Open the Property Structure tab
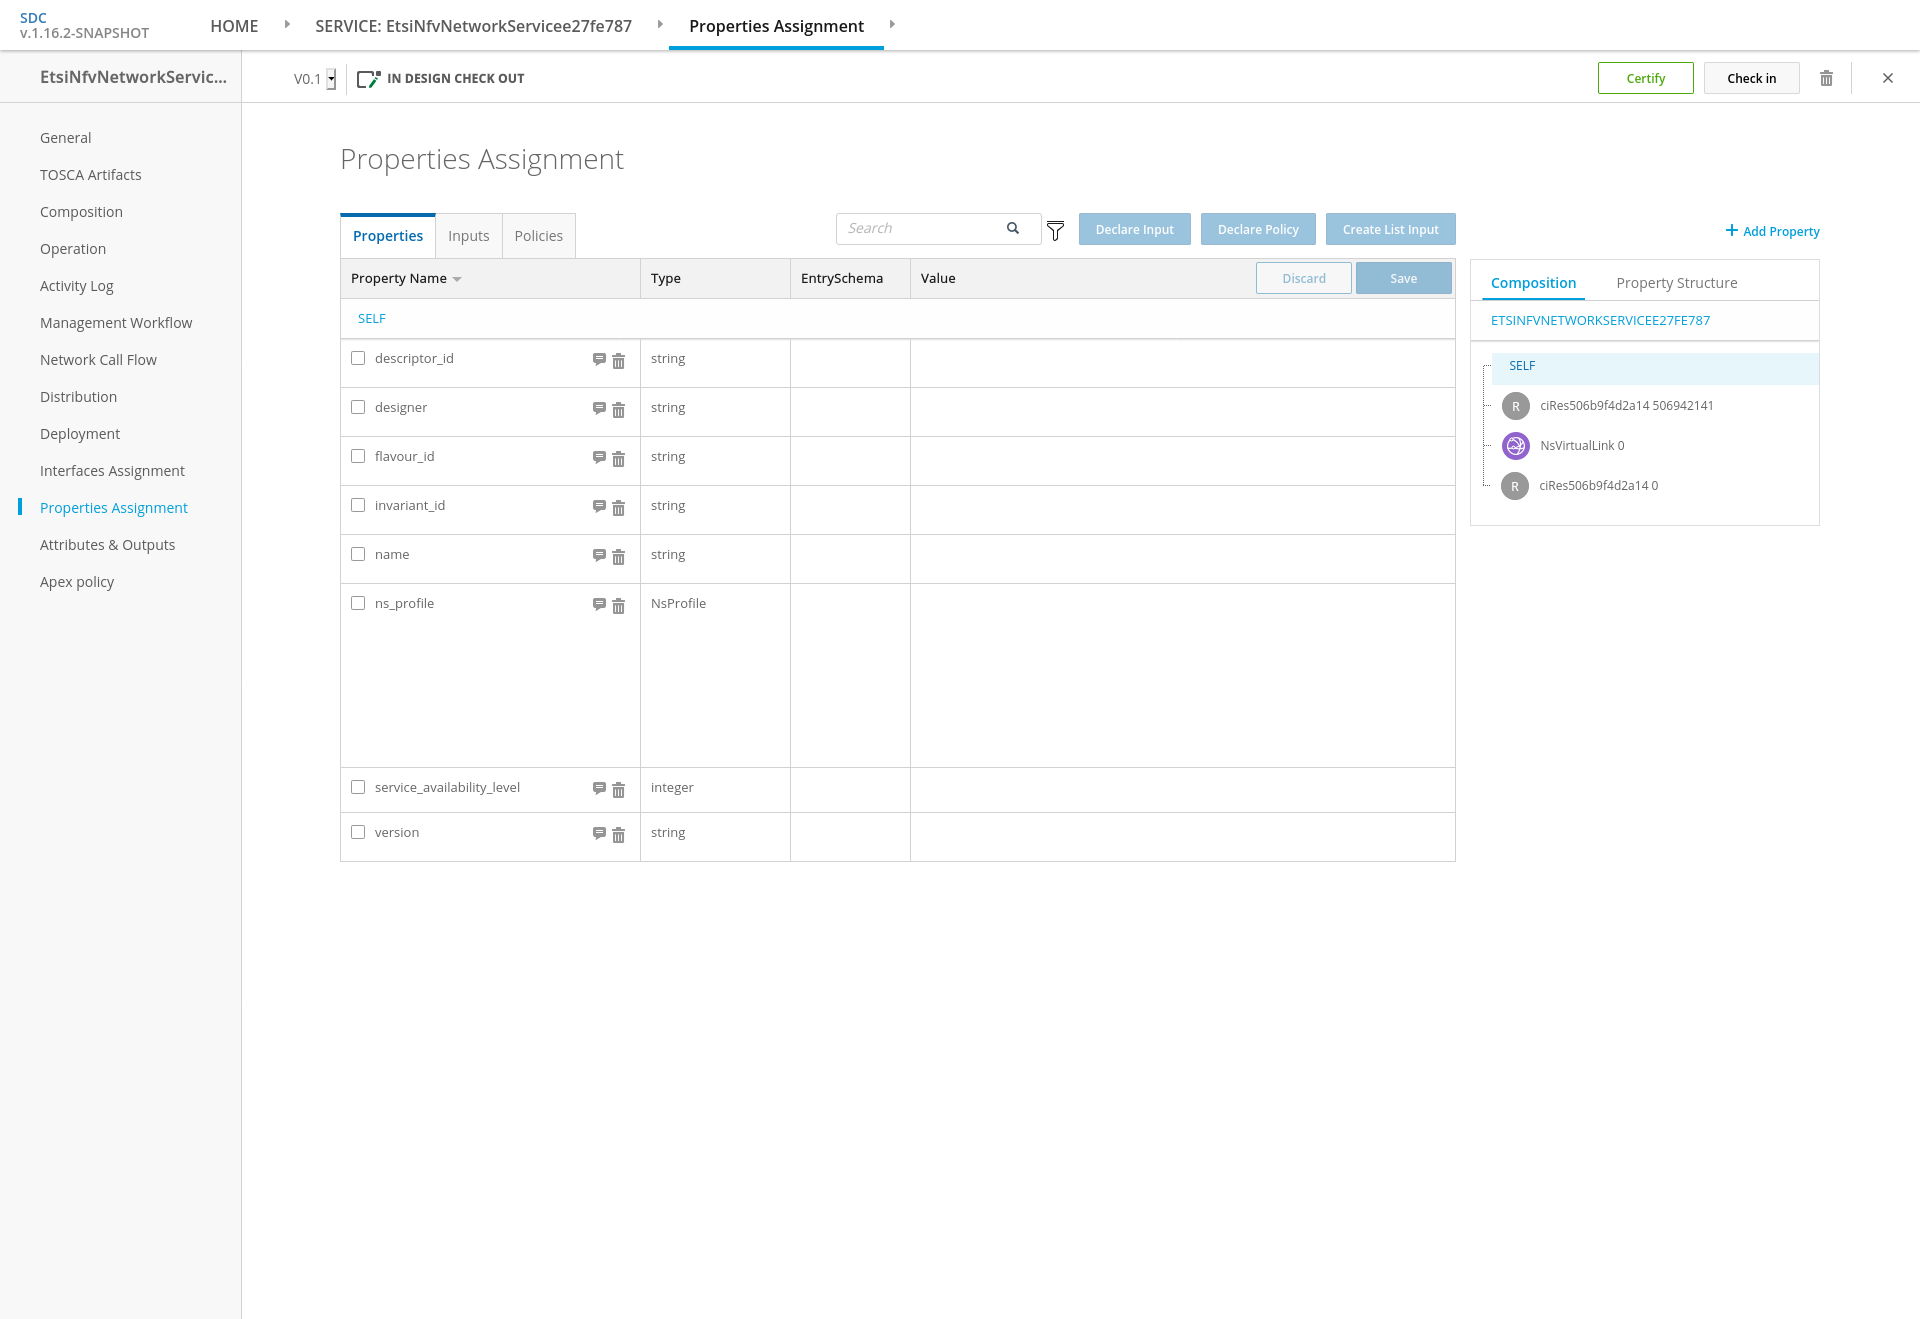 coord(1676,283)
